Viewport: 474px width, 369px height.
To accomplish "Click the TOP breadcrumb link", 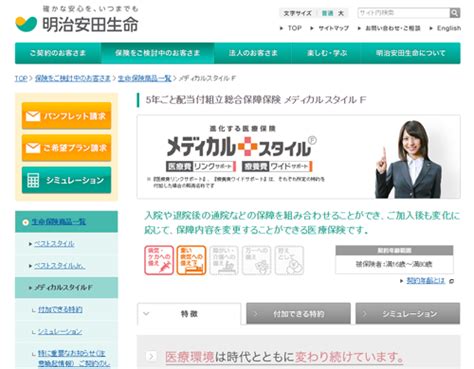I will (21, 78).
